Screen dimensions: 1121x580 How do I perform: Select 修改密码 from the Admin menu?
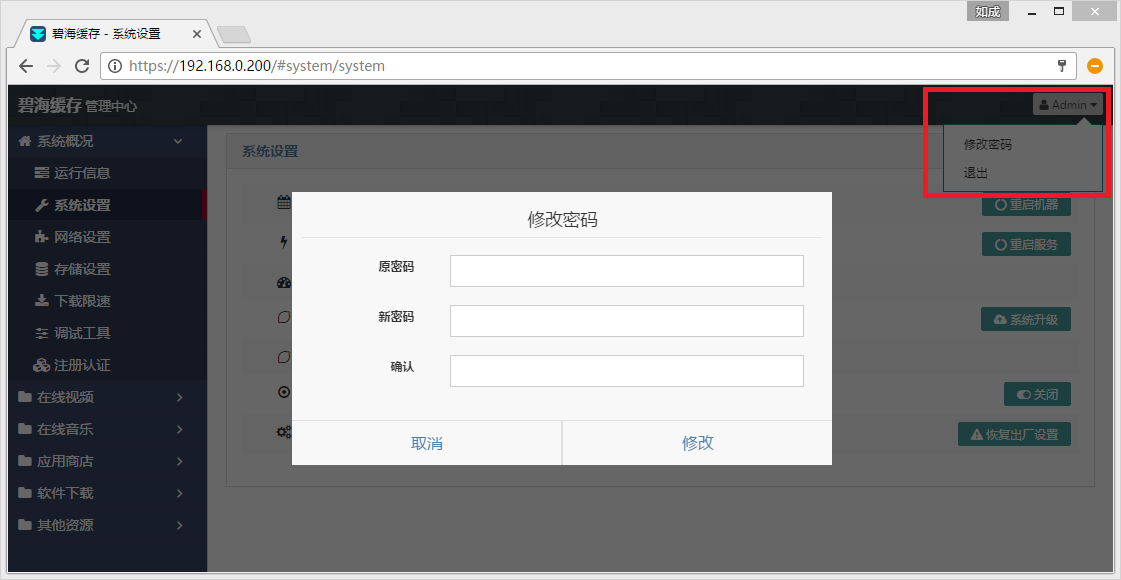tap(988, 145)
